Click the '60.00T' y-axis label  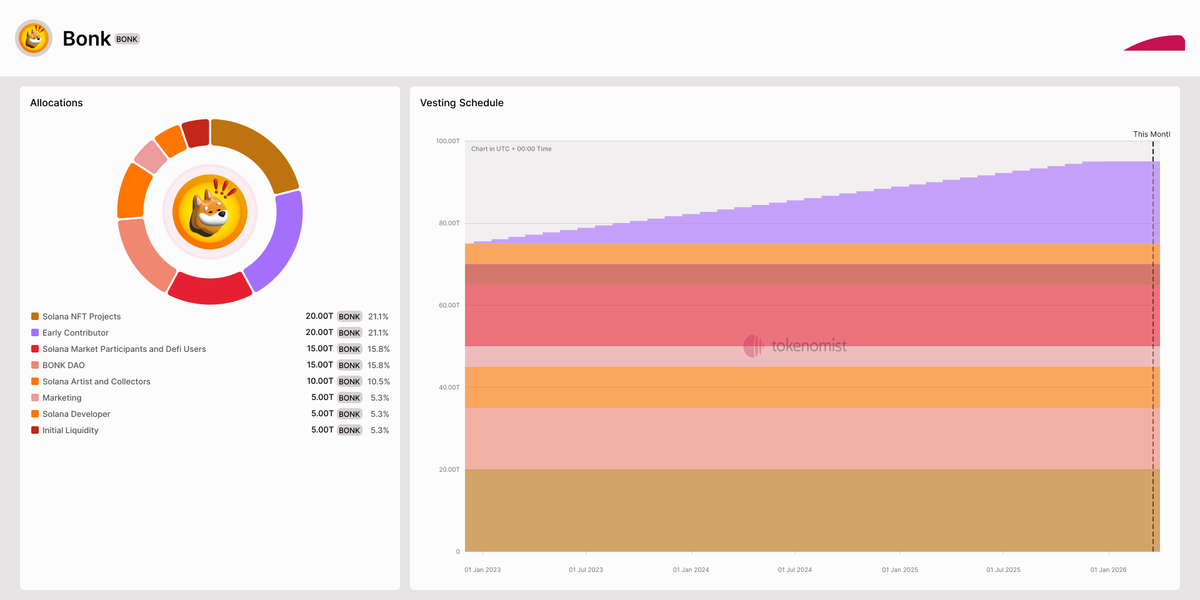coord(449,305)
